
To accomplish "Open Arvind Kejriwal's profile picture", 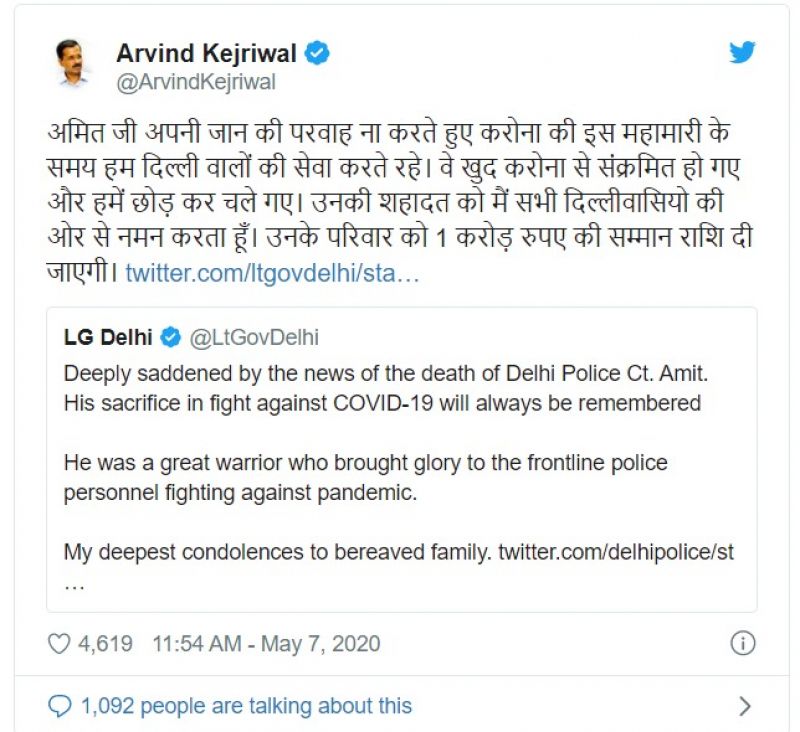I will coord(72,65).
